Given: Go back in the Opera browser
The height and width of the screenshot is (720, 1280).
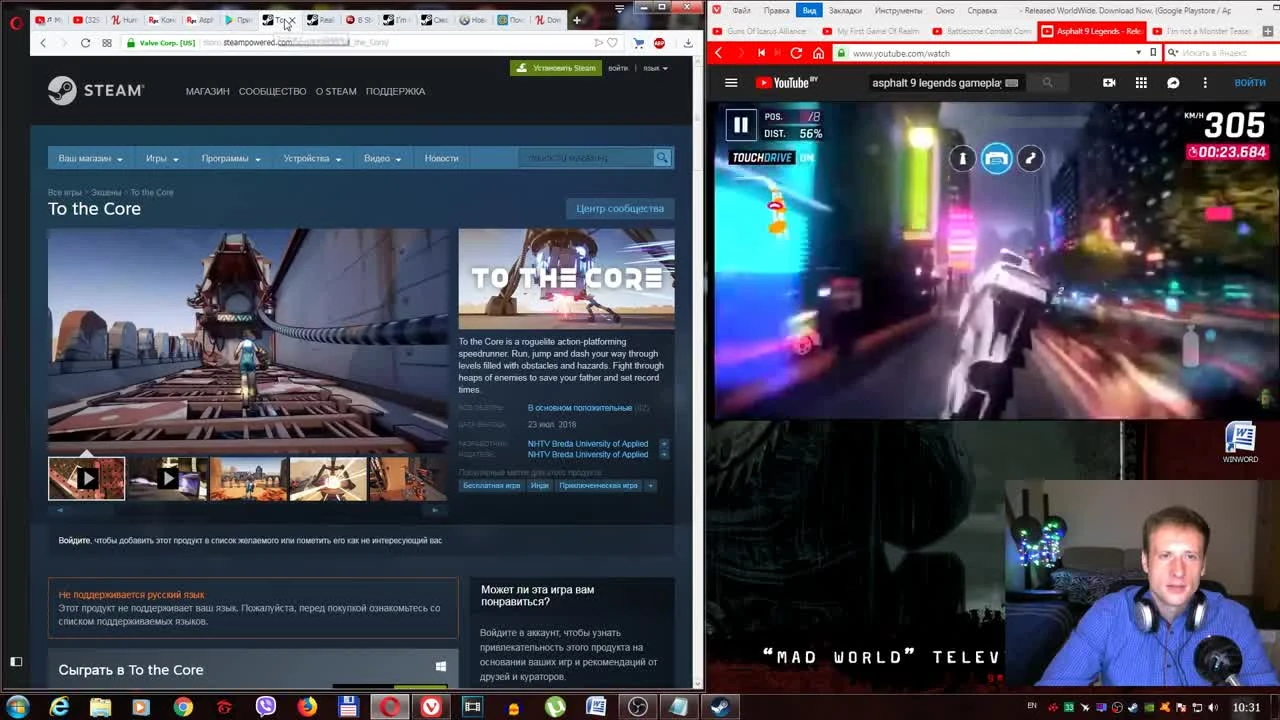Looking at the screenshot, I should click(x=43, y=43).
